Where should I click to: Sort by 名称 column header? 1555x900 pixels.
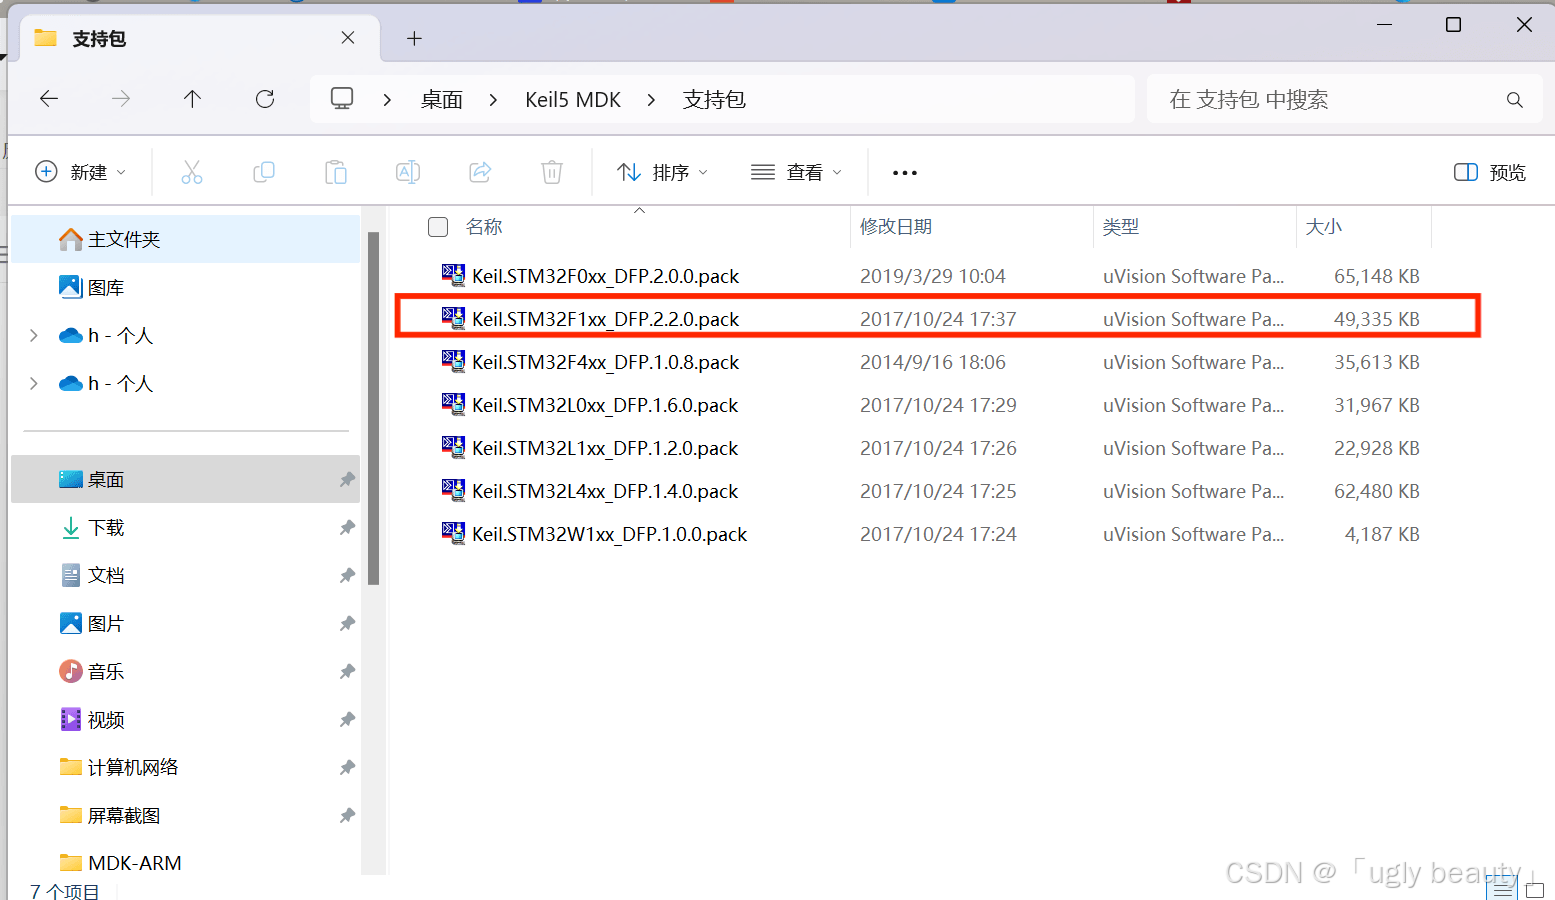tap(484, 227)
